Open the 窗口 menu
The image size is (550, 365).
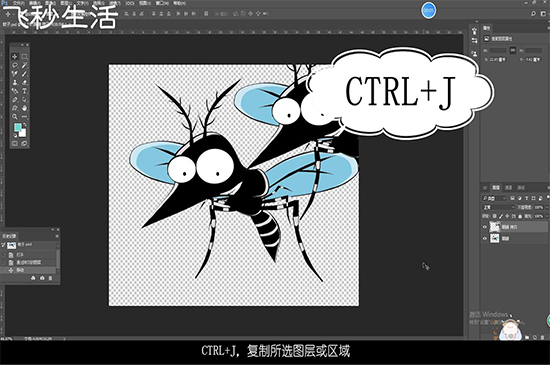pyautogui.click(x=162, y=3)
